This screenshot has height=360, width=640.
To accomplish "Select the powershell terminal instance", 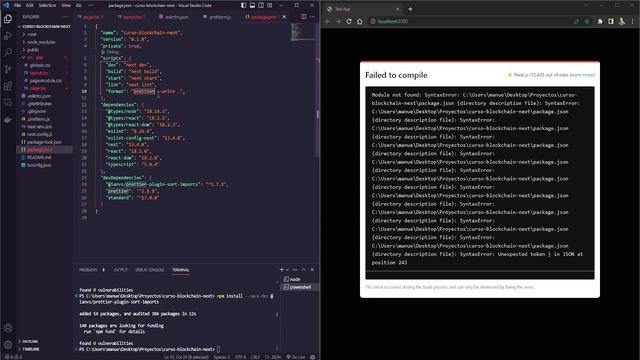I will pos(300,287).
